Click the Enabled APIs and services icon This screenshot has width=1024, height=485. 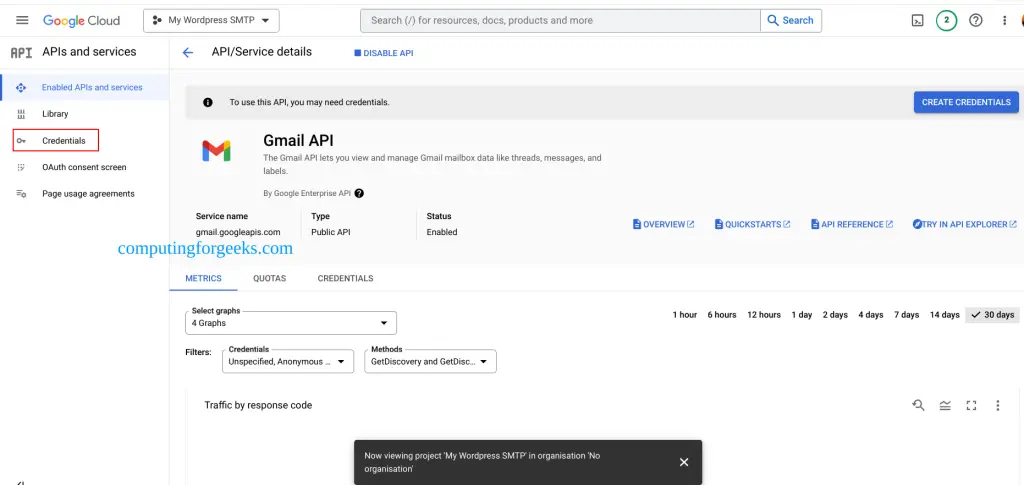click(x=21, y=87)
